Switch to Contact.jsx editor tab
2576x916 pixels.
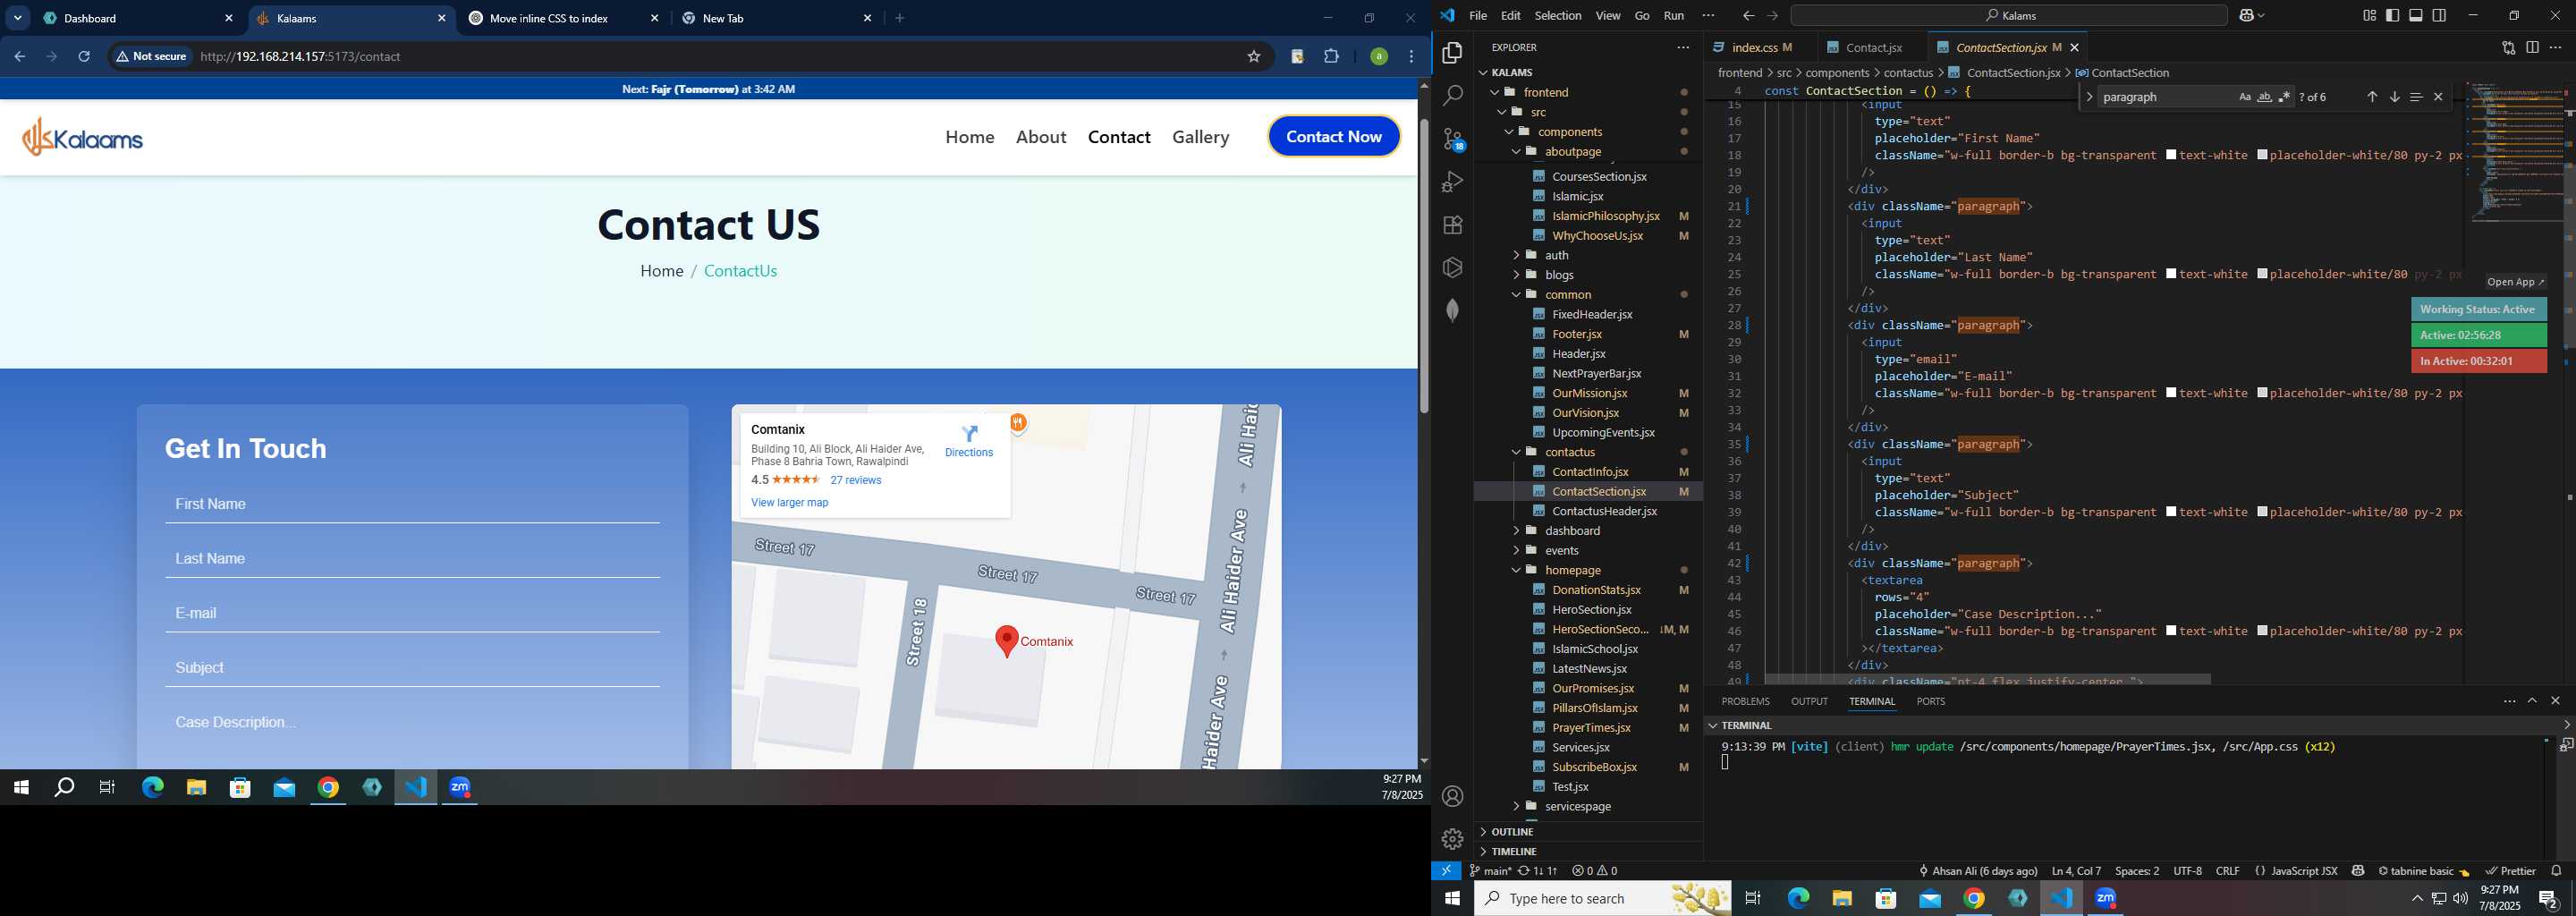[1872, 47]
